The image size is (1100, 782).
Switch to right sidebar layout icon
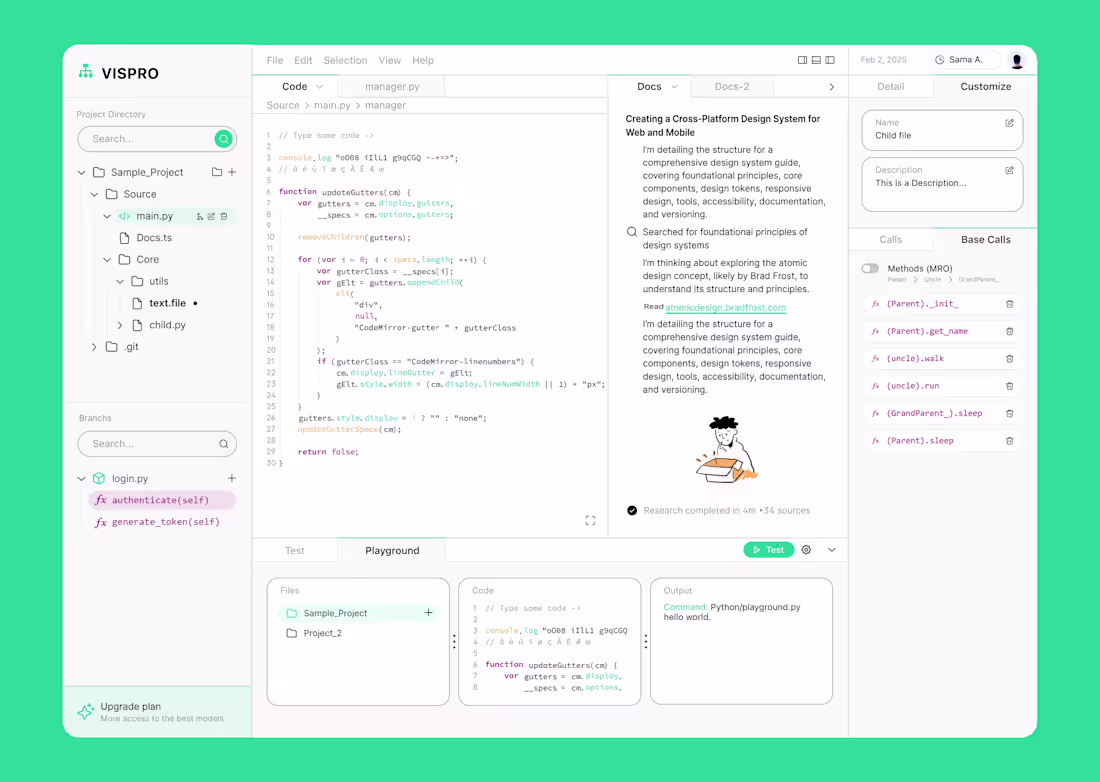[803, 60]
